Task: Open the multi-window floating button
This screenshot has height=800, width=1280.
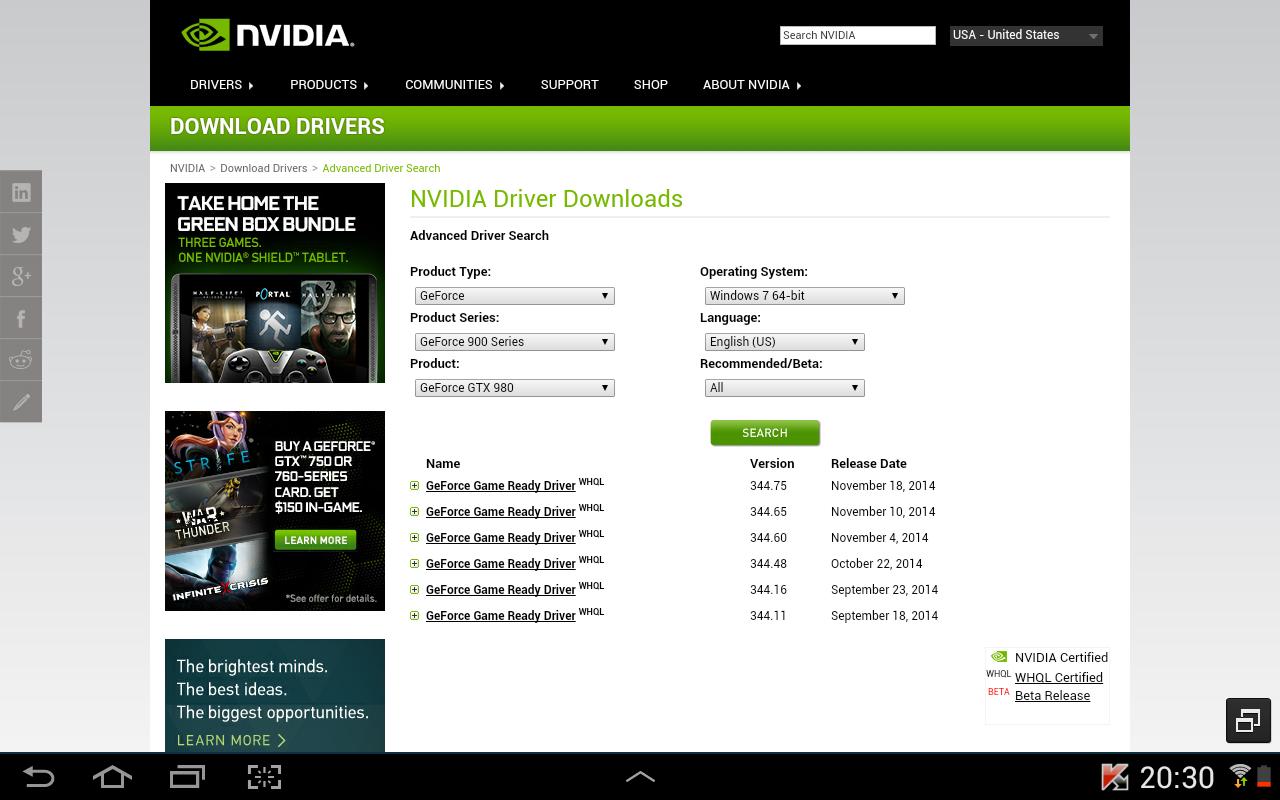Action: coord(1248,720)
